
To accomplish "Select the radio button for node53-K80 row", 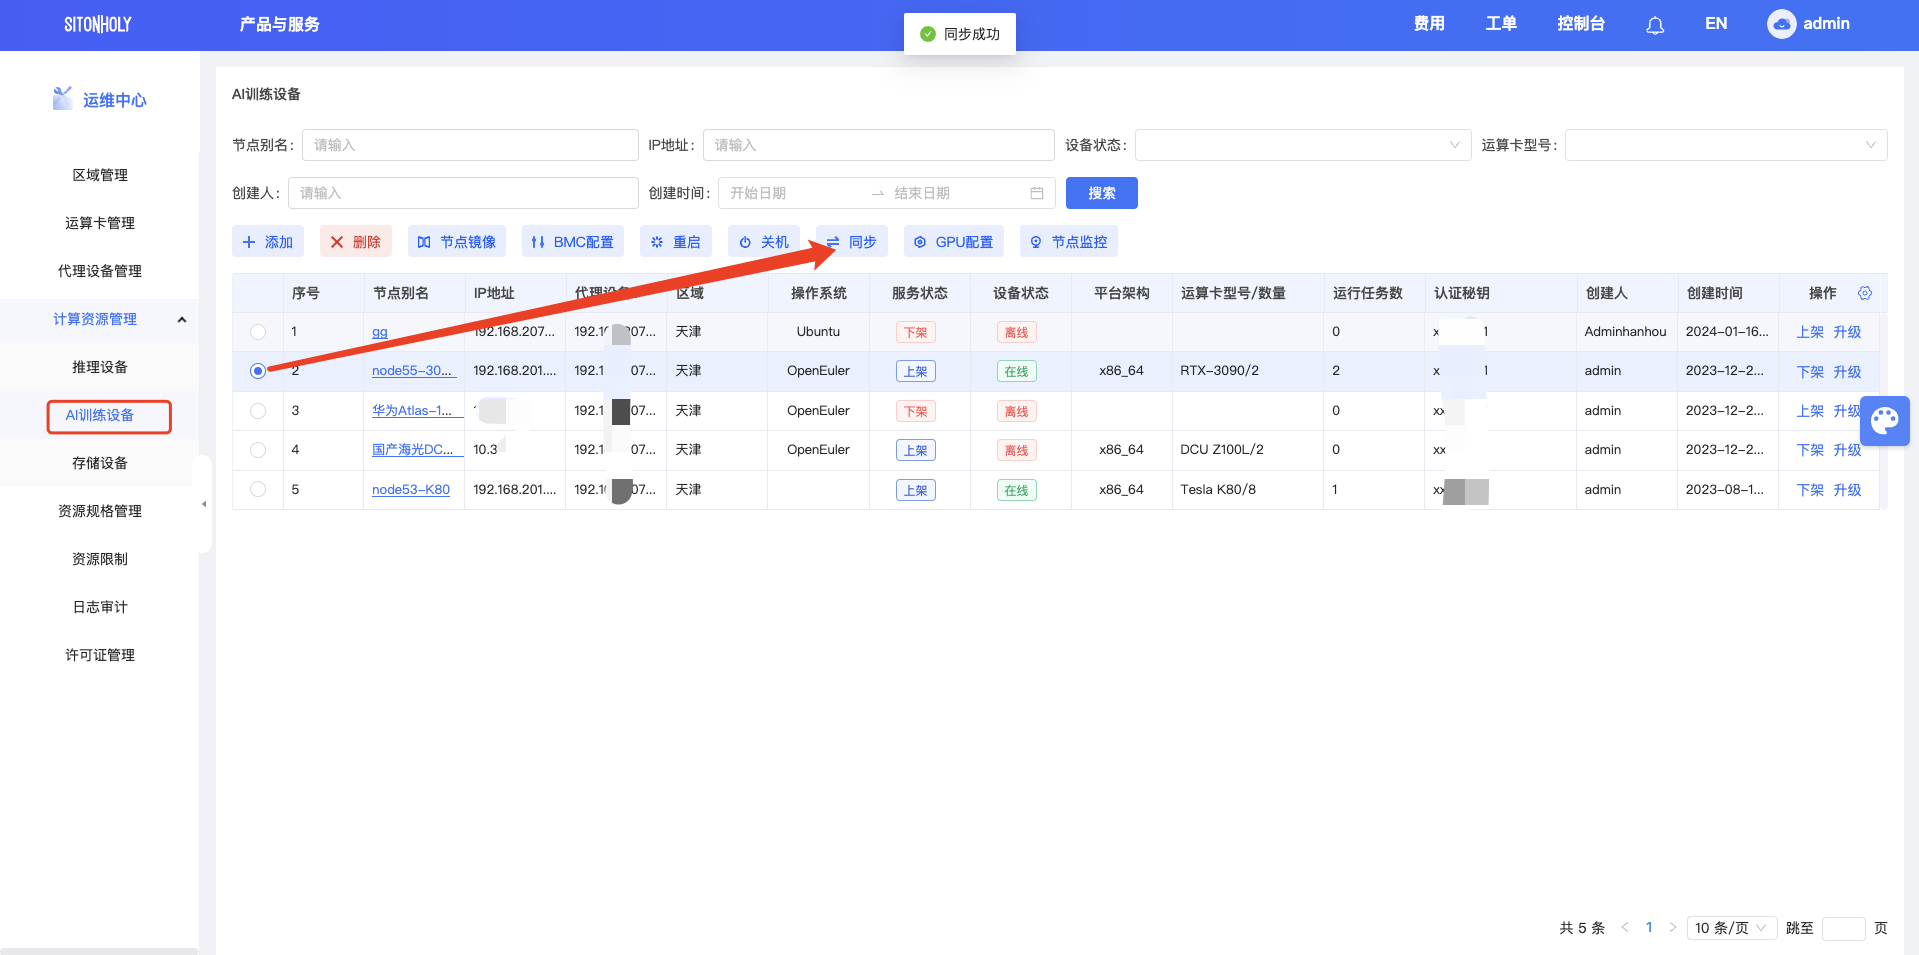I will (258, 490).
